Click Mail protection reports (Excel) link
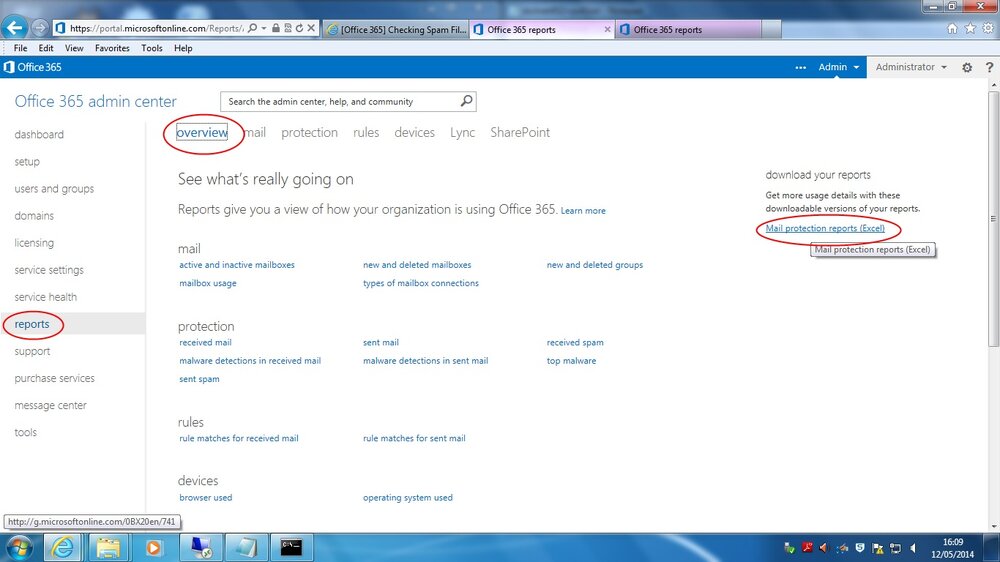Viewport: 1000px width, 562px height. click(x=825, y=228)
